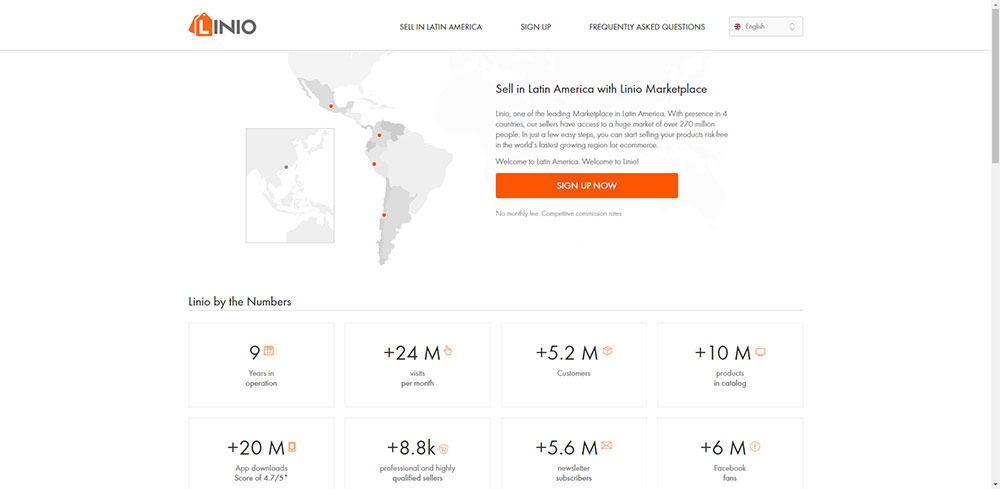Go to Sign Up in the navigation
1000x489 pixels.
(x=535, y=27)
